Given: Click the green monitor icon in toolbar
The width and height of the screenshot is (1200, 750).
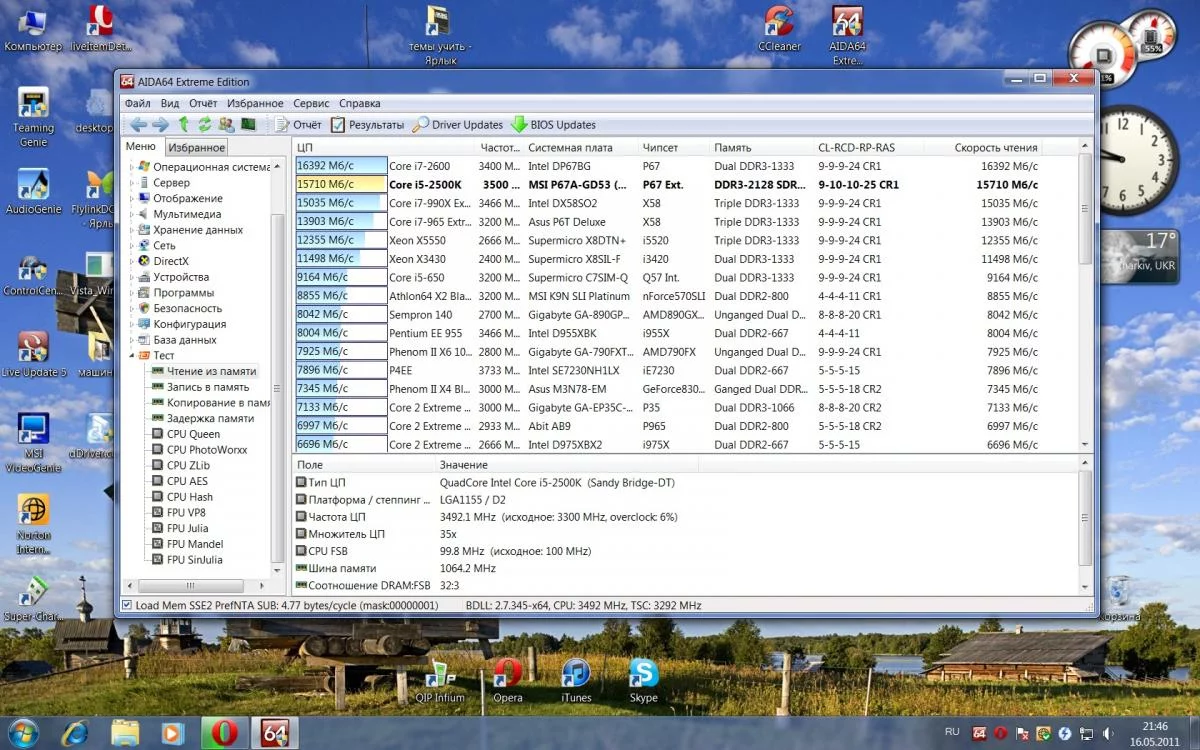Looking at the screenshot, I should tap(248, 124).
